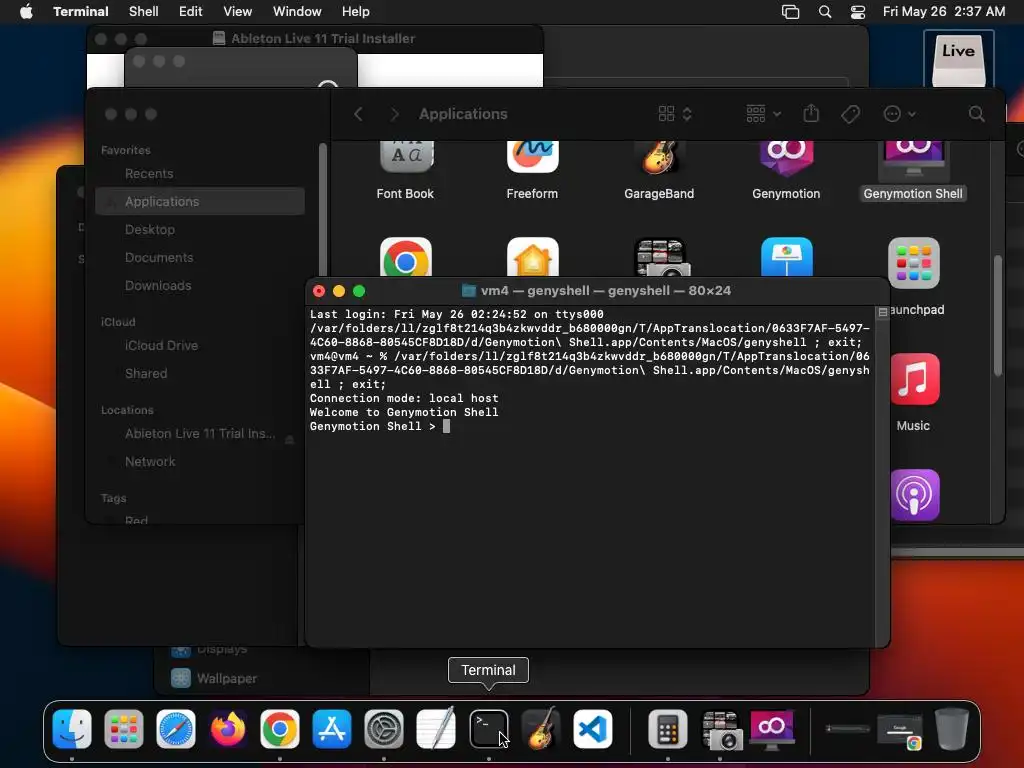Select Network in Finder sidebar
The image size is (1024, 768).
point(200,462)
